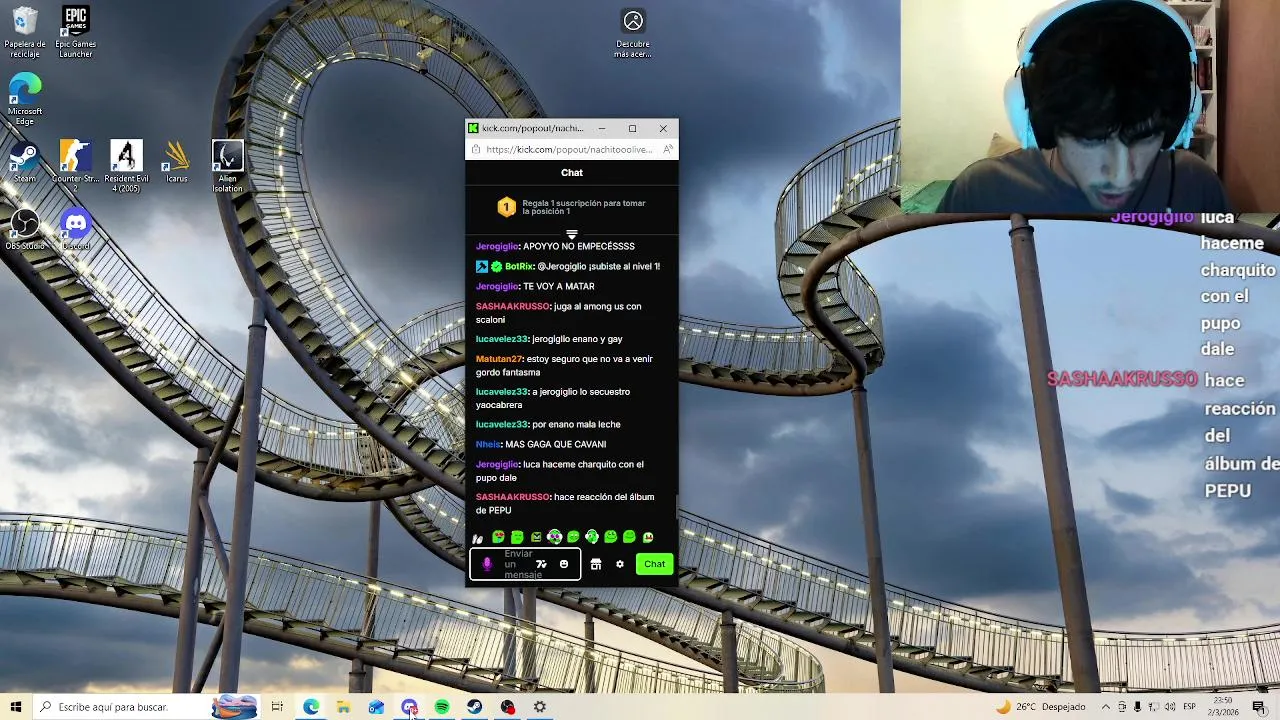Screen dimensions: 1280x720
Task: Click Jerogiglio on 'TE VOY A MATAR' message
Action: 497,287
